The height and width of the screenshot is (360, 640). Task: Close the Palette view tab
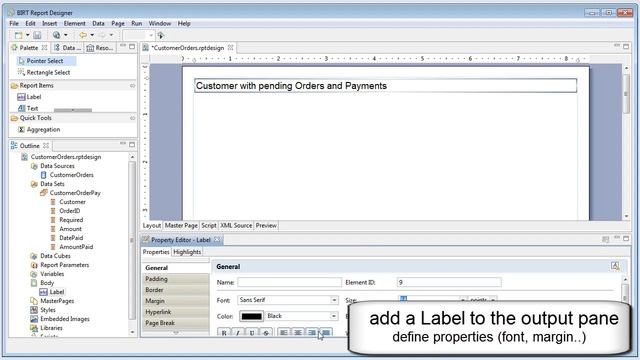point(44,48)
